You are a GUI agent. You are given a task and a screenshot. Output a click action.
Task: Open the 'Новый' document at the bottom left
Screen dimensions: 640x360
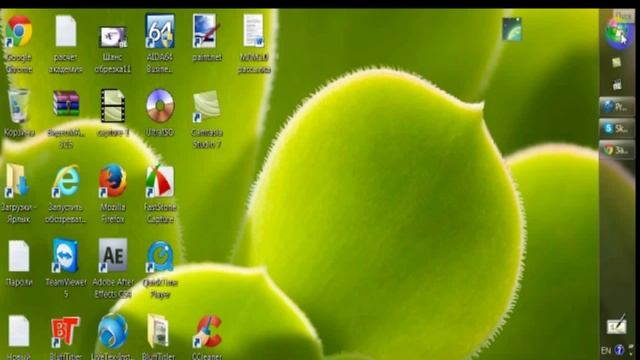point(19,331)
